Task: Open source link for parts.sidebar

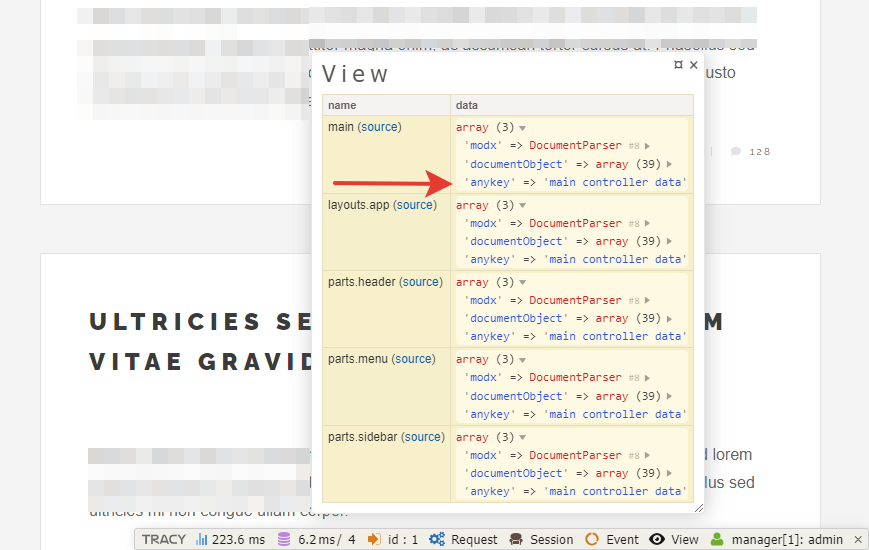Action: click(423, 437)
